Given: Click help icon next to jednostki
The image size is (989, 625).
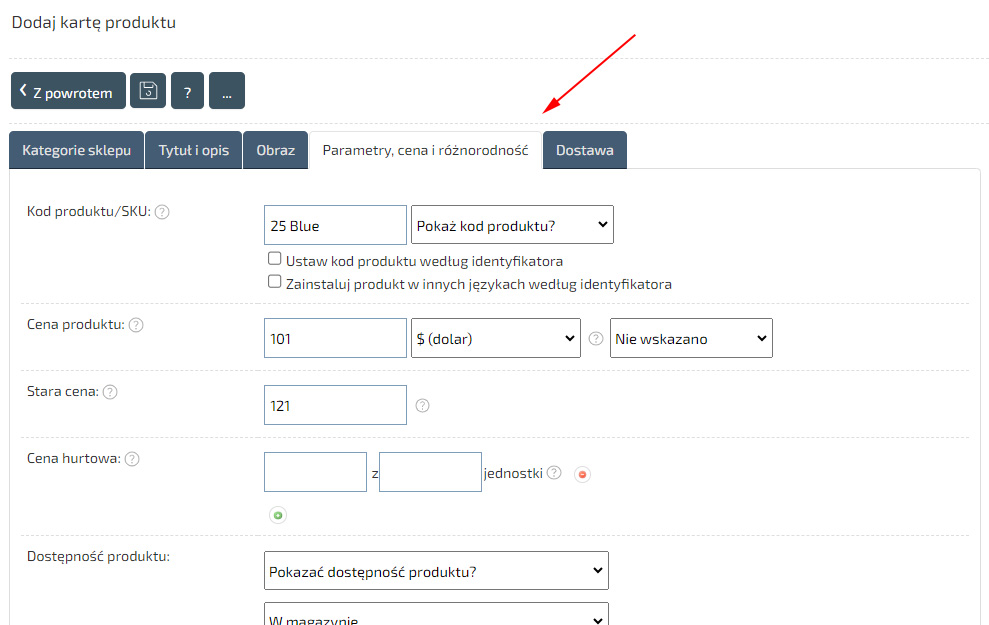Looking at the screenshot, I should click(x=554, y=473).
